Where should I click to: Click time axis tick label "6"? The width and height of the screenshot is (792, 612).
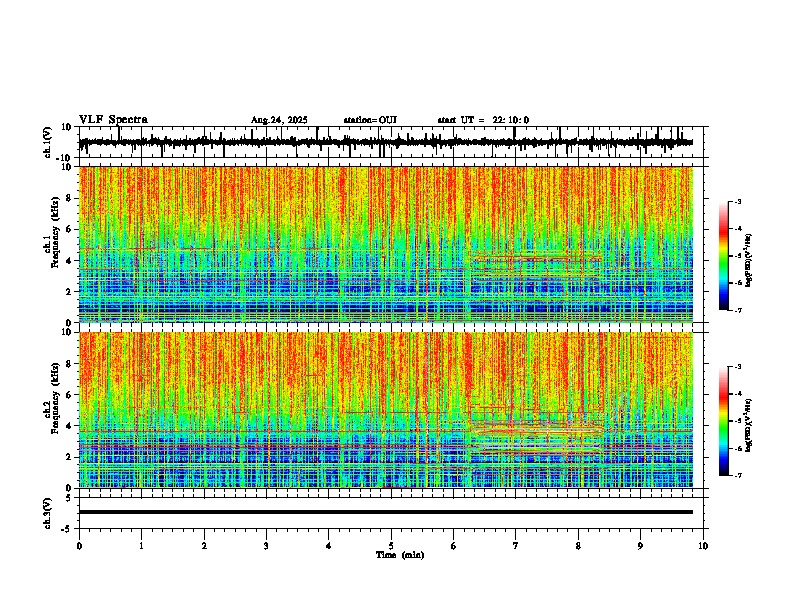click(453, 546)
